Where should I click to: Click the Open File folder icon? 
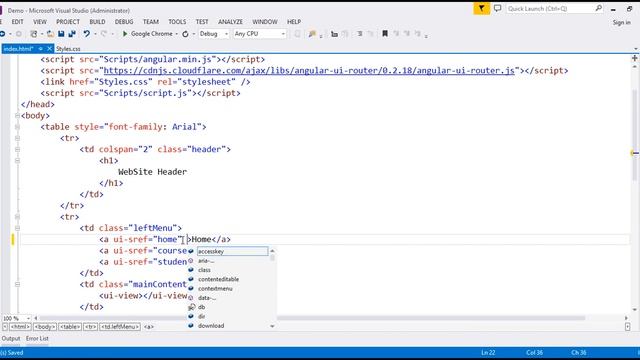click(50, 34)
